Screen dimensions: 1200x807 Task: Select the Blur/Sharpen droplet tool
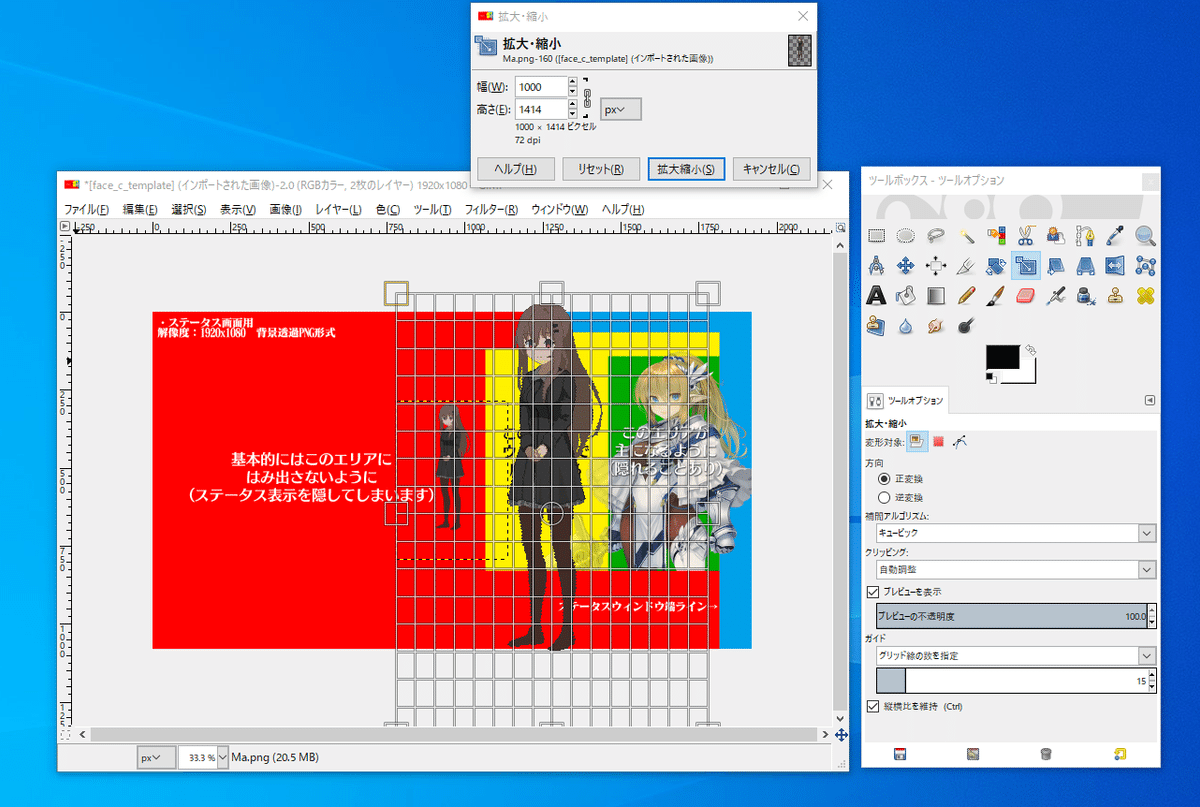coord(906,326)
